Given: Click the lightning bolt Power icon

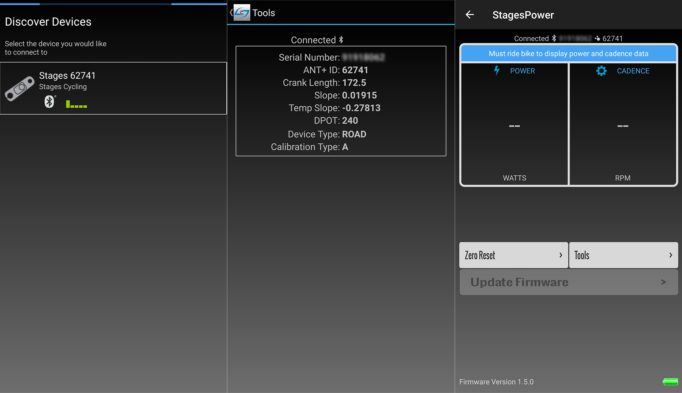Looking at the screenshot, I should click(497, 70).
